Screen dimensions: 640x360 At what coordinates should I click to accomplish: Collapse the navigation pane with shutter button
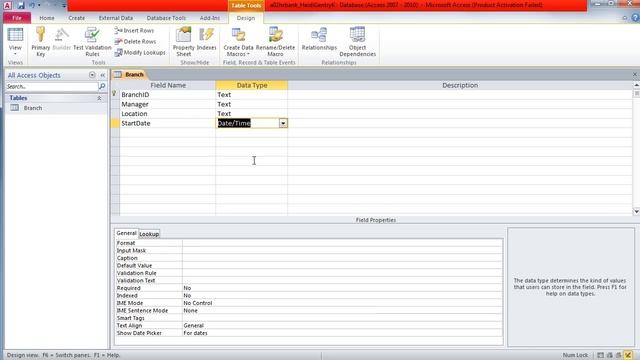coord(102,75)
